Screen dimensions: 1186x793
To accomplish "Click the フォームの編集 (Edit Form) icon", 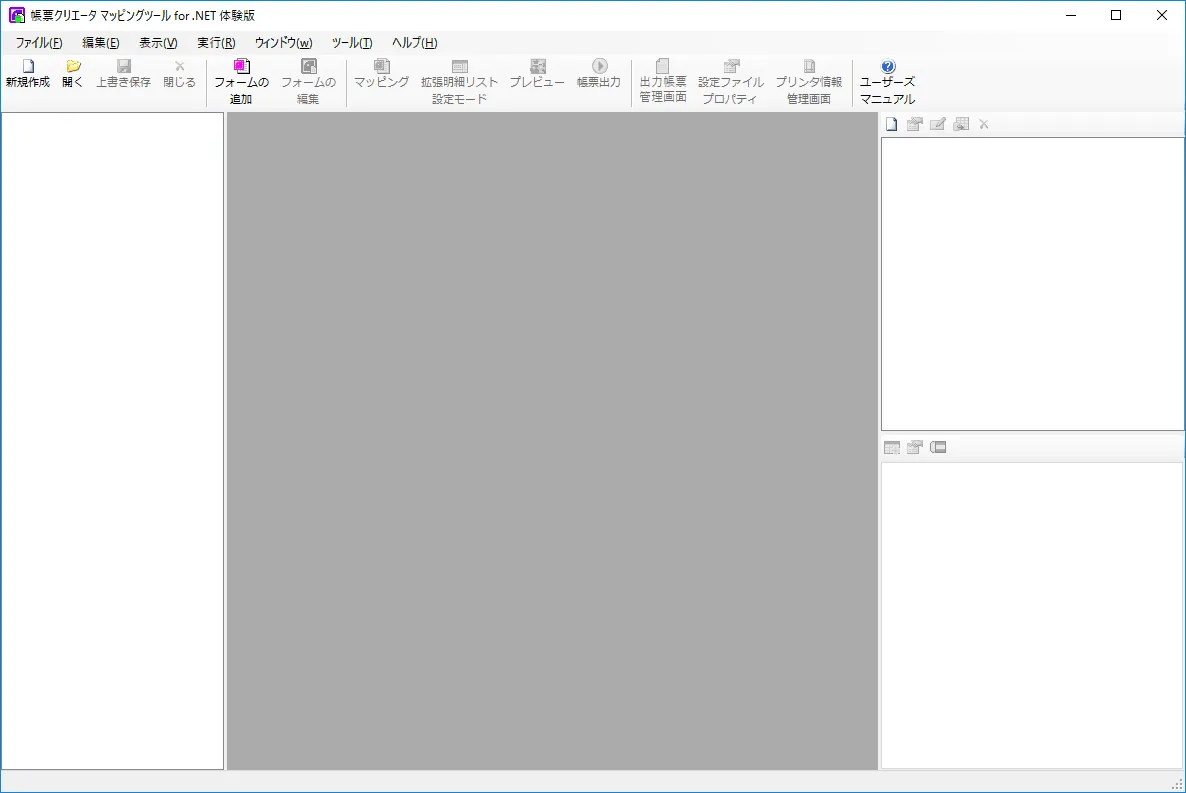I will click(308, 66).
